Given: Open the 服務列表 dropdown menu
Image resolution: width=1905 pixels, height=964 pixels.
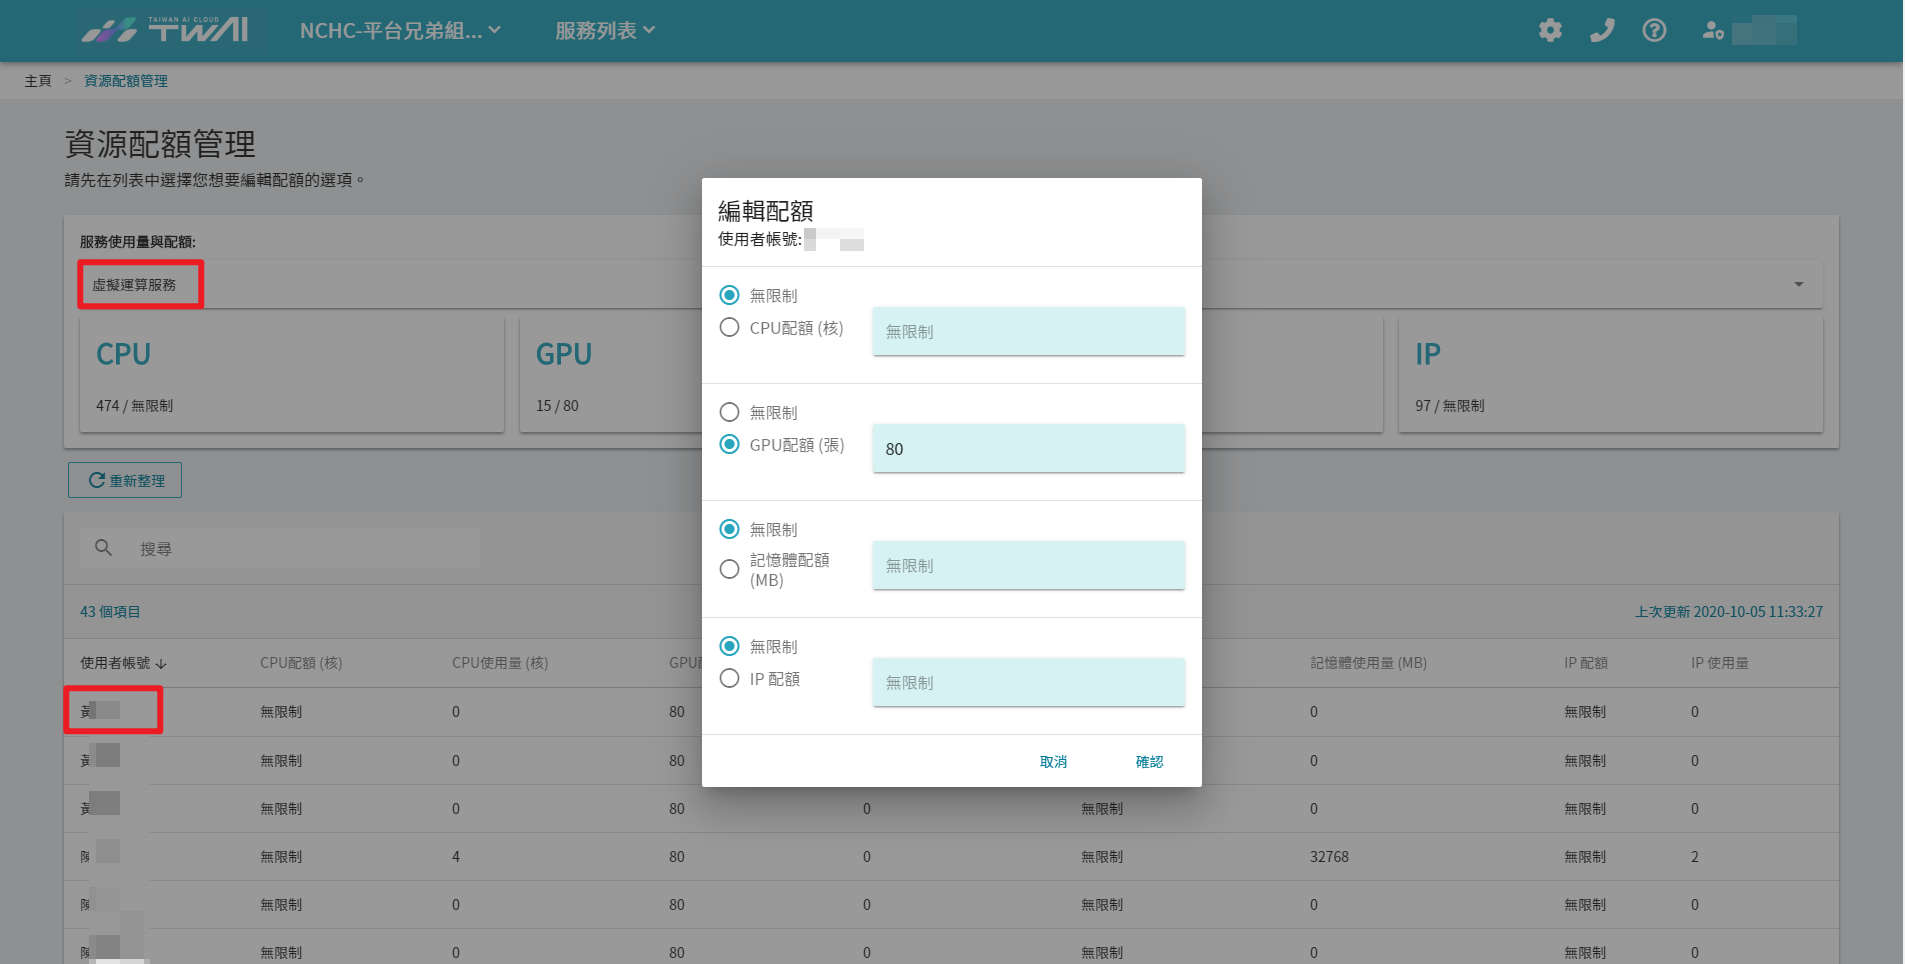Looking at the screenshot, I should coord(605,31).
